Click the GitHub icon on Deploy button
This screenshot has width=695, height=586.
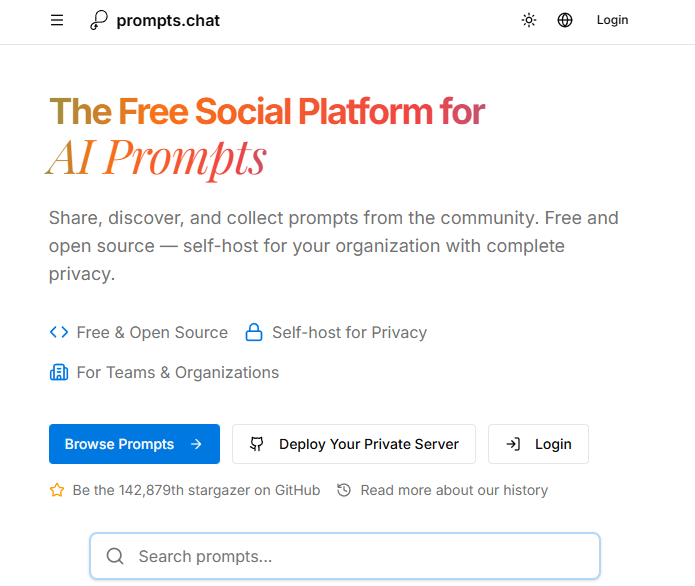tap(257, 444)
